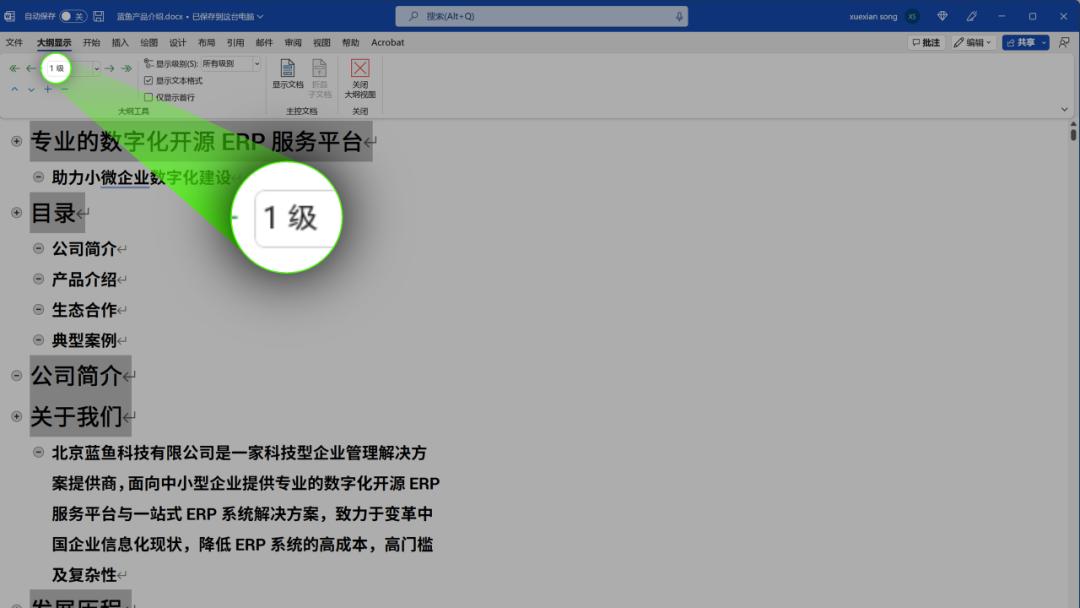Click the 批注 comments button

(927, 42)
